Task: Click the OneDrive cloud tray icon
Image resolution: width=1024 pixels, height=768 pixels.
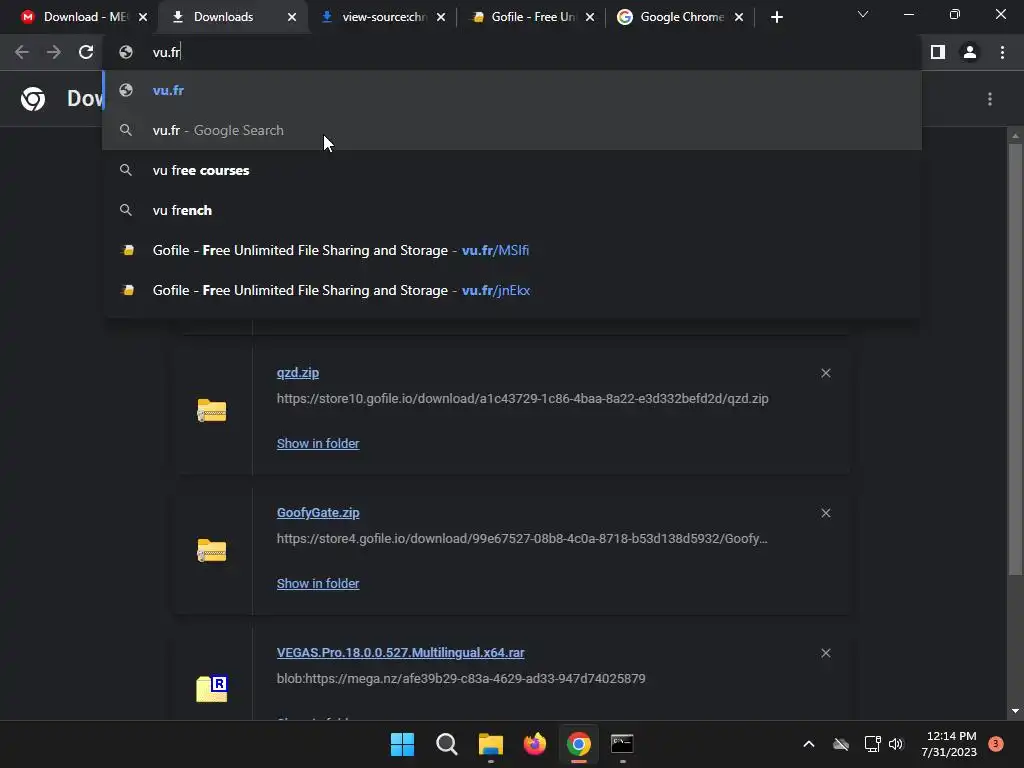Action: point(841,744)
